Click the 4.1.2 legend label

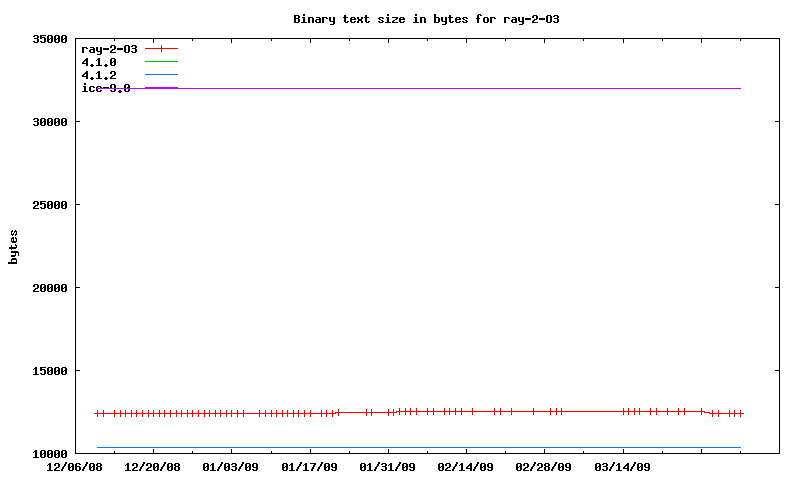tap(99, 75)
